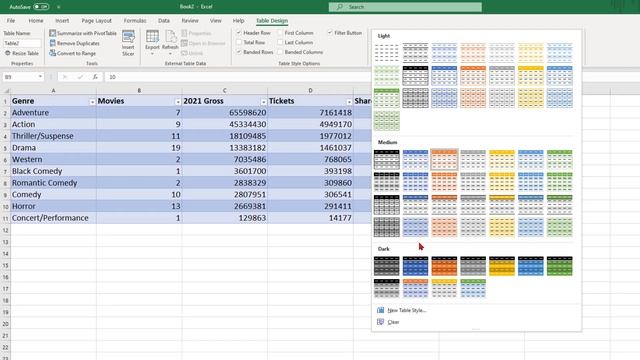Screen dimensions: 640x360
Task: Click the Convert to Range icon
Action: [52, 53]
